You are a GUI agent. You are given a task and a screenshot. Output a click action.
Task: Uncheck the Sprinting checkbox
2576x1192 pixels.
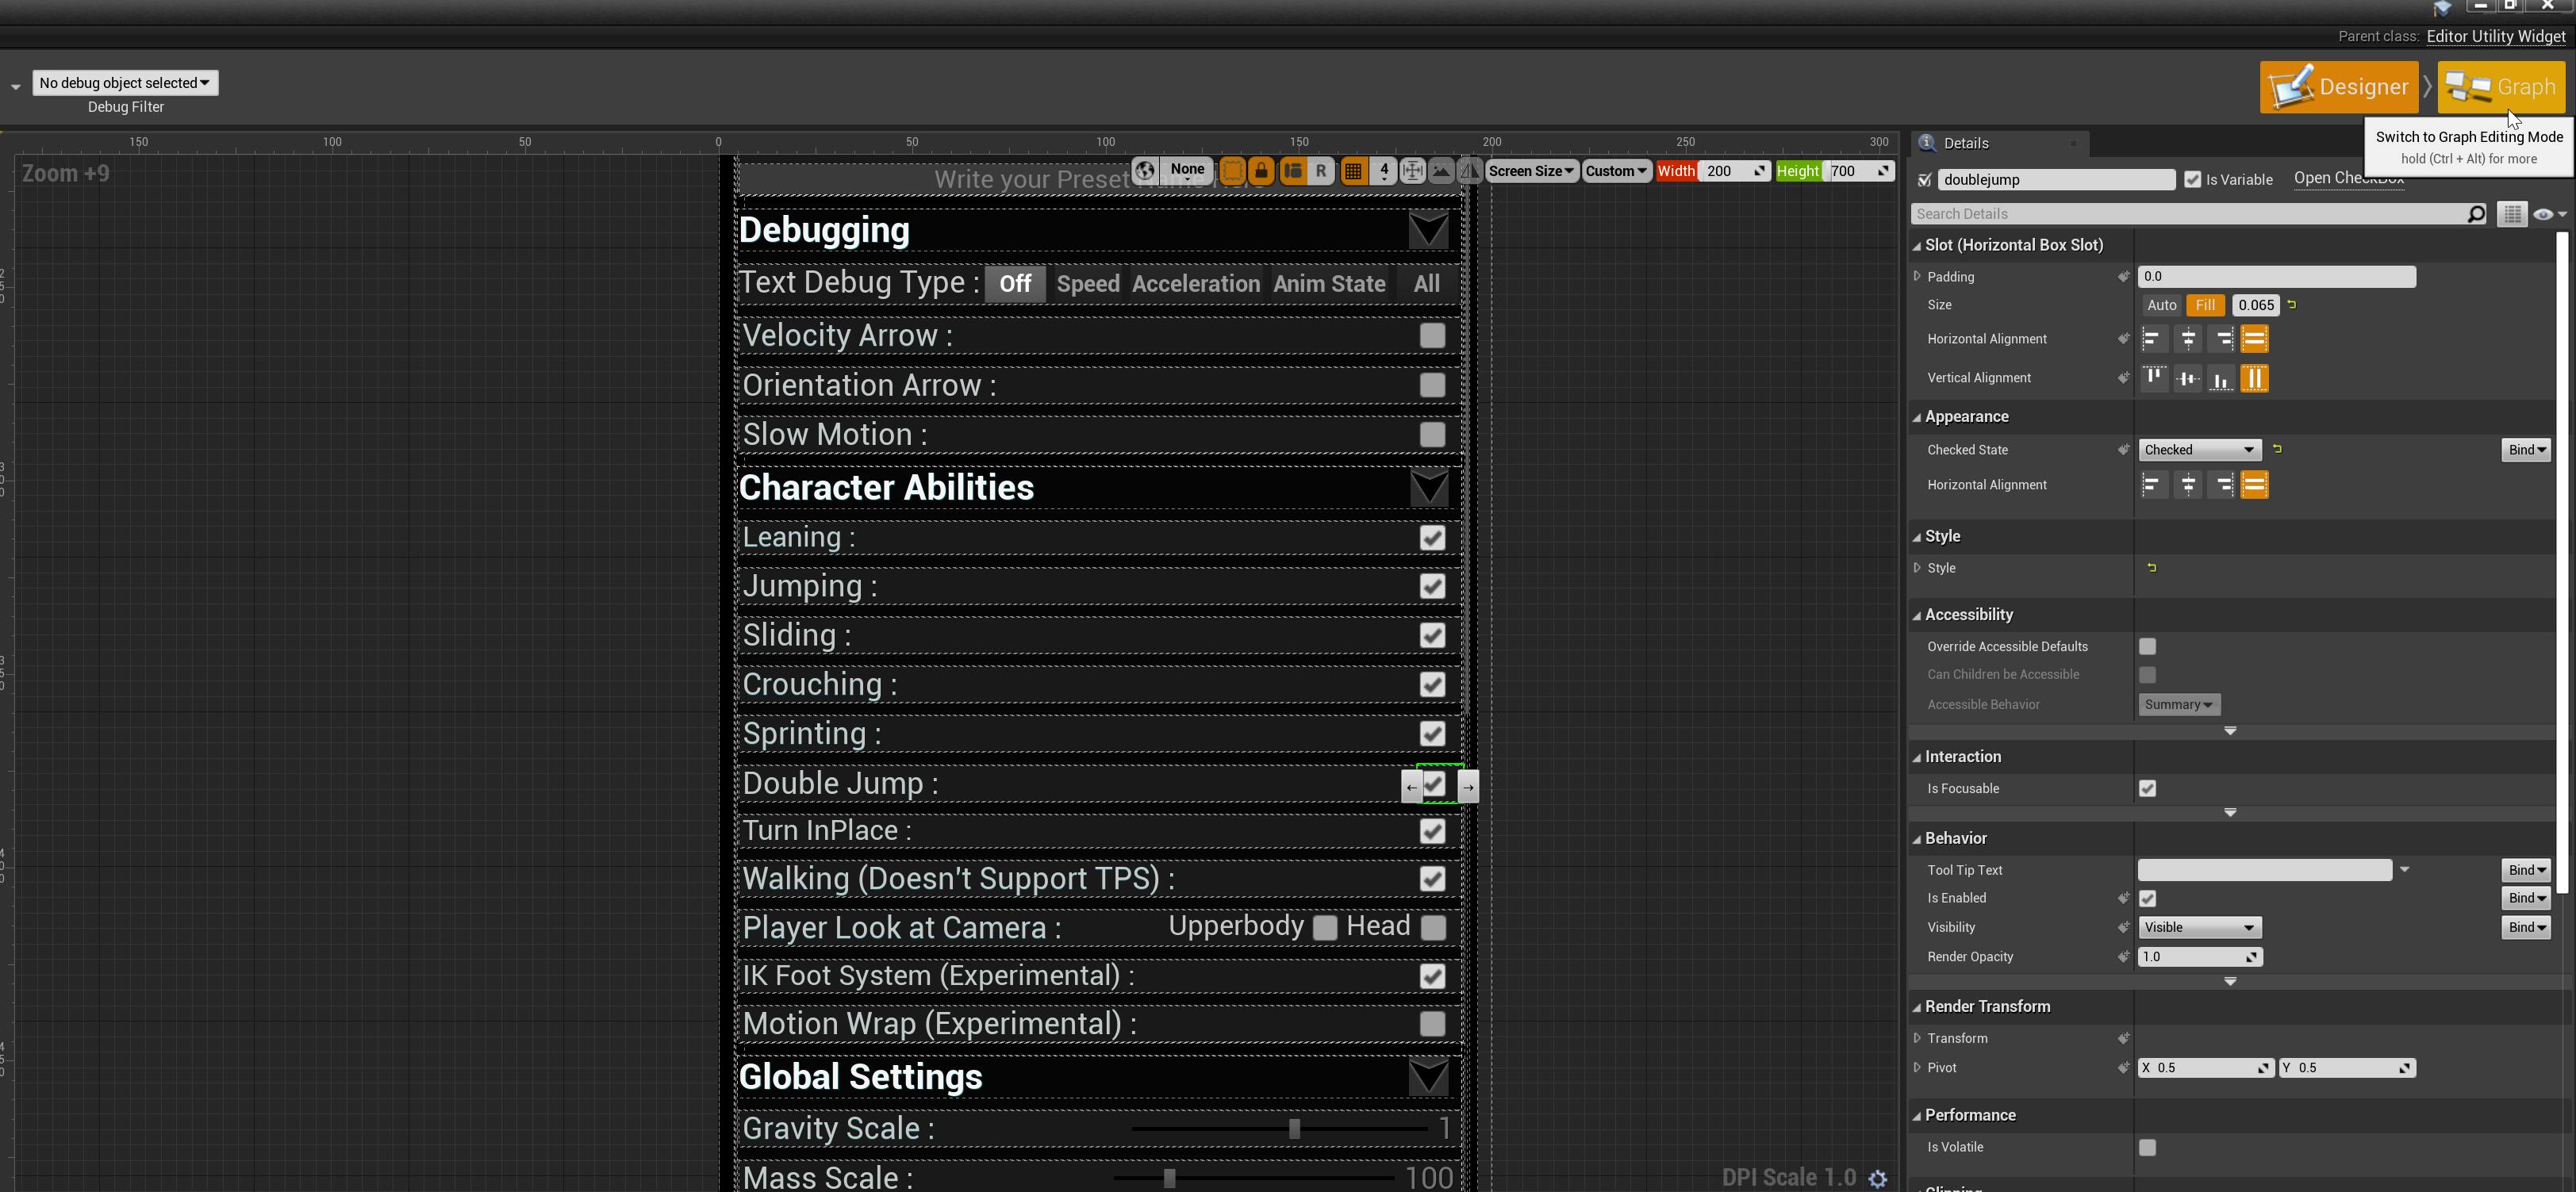click(x=1432, y=734)
